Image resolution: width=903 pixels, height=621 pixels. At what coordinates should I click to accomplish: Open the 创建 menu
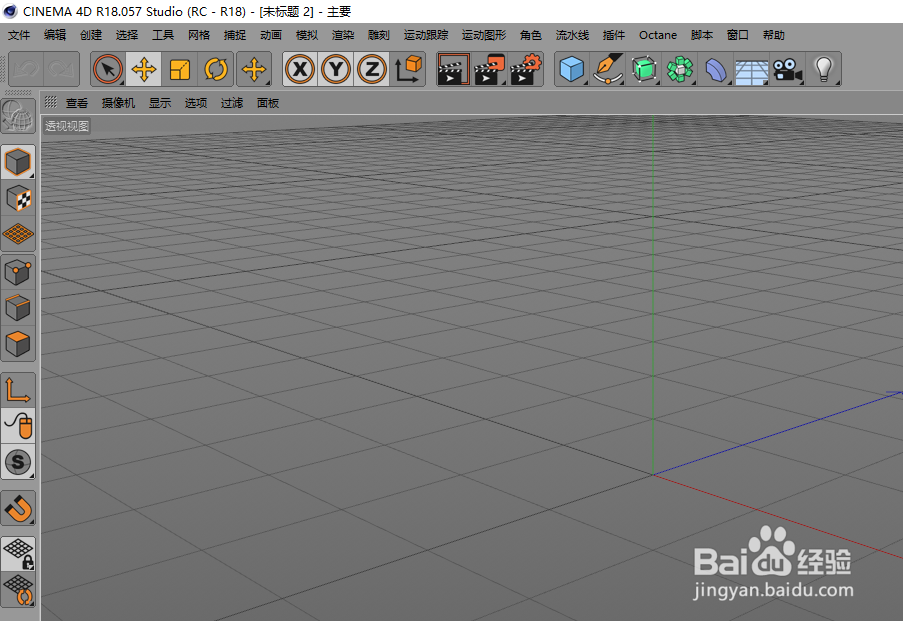pyautogui.click(x=91, y=35)
